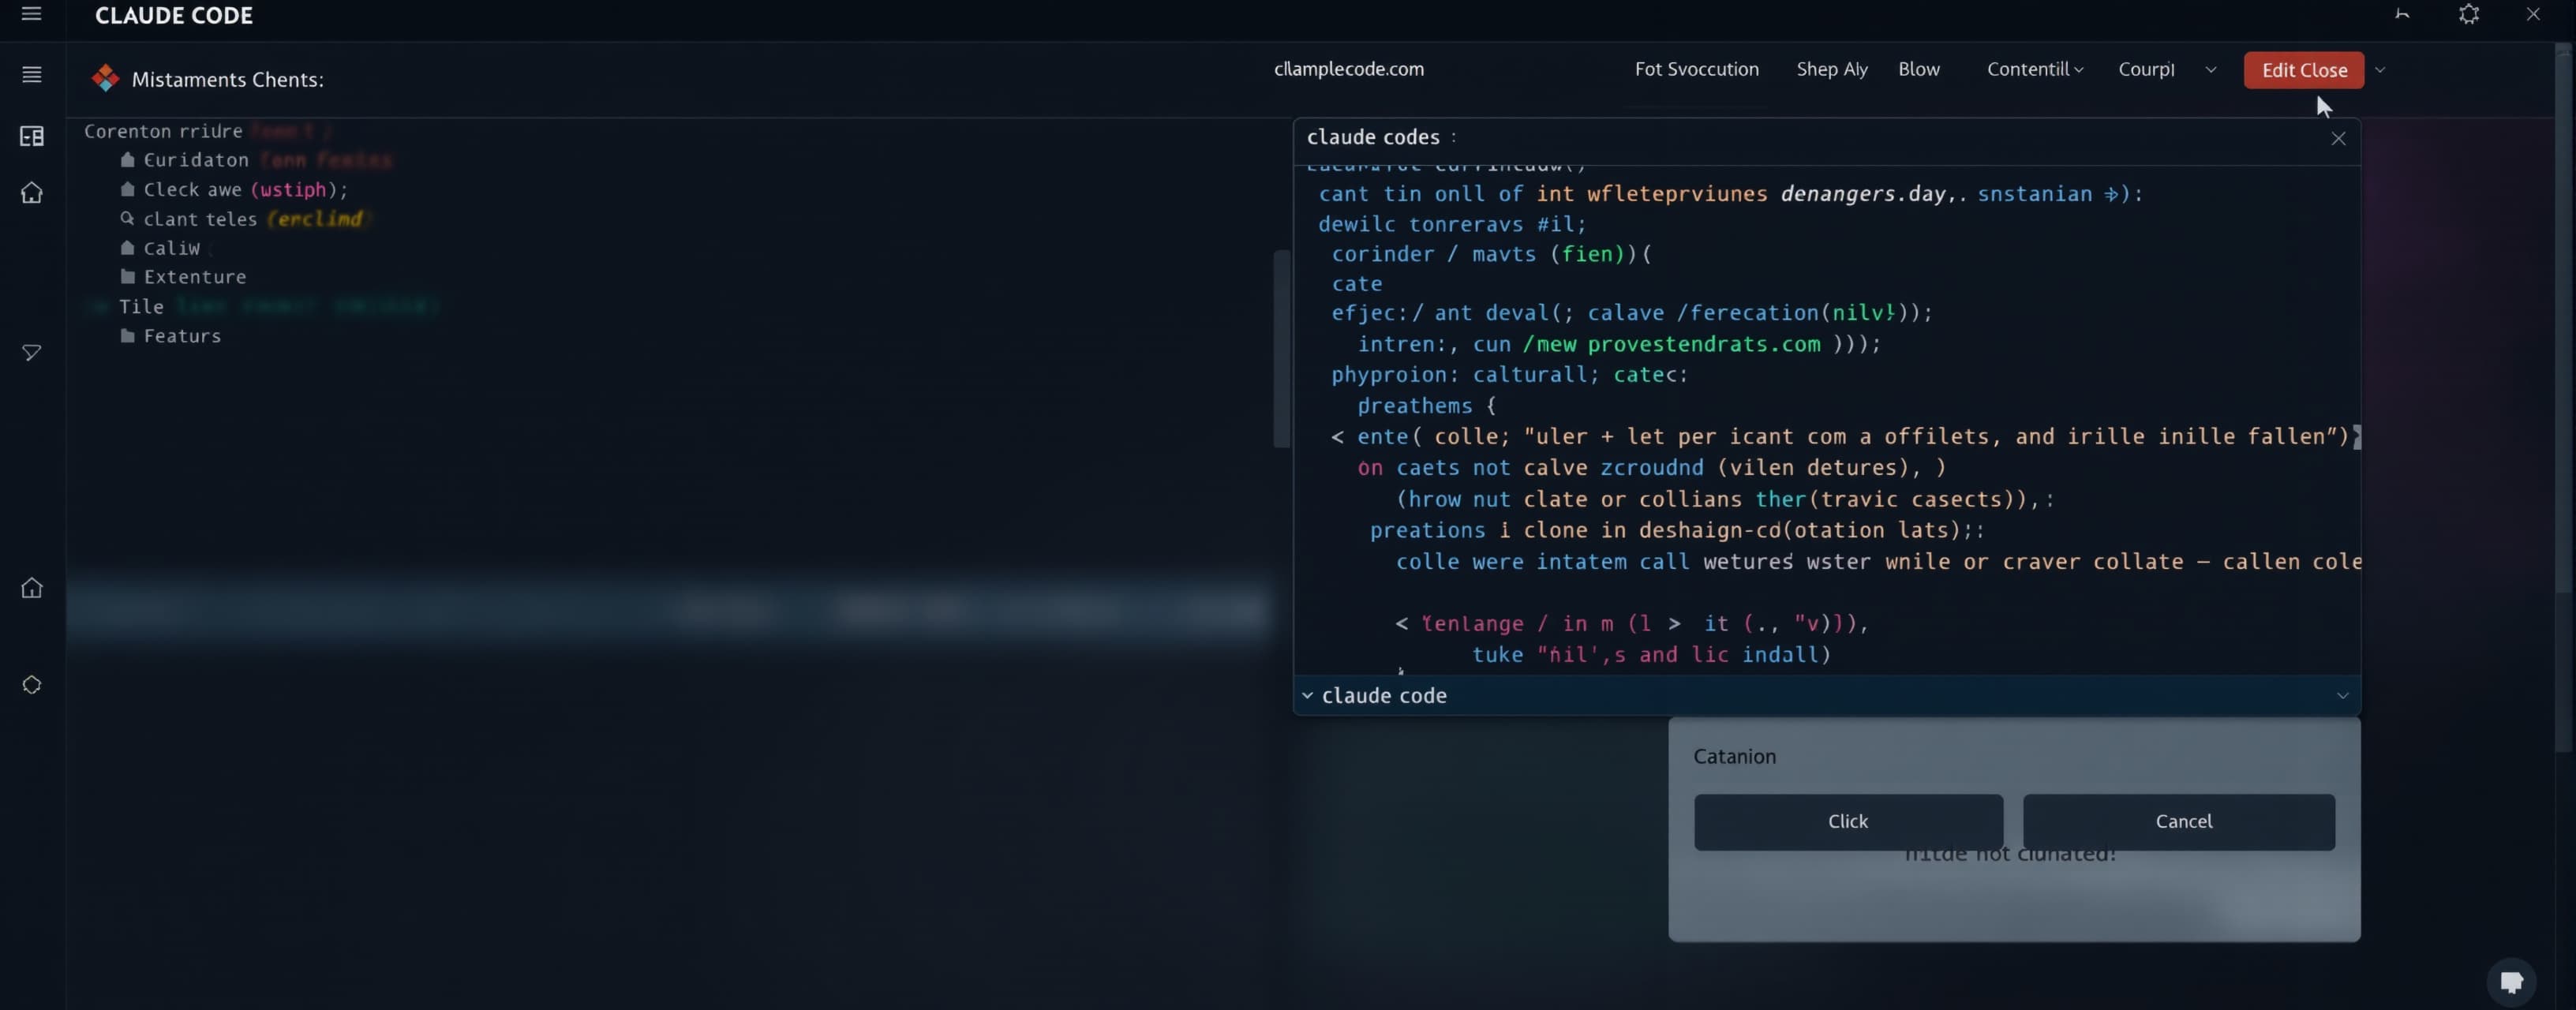Click the code line starting dewilc tonreravs
This screenshot has height=1010, width=2576.
tap(1451, 224)
